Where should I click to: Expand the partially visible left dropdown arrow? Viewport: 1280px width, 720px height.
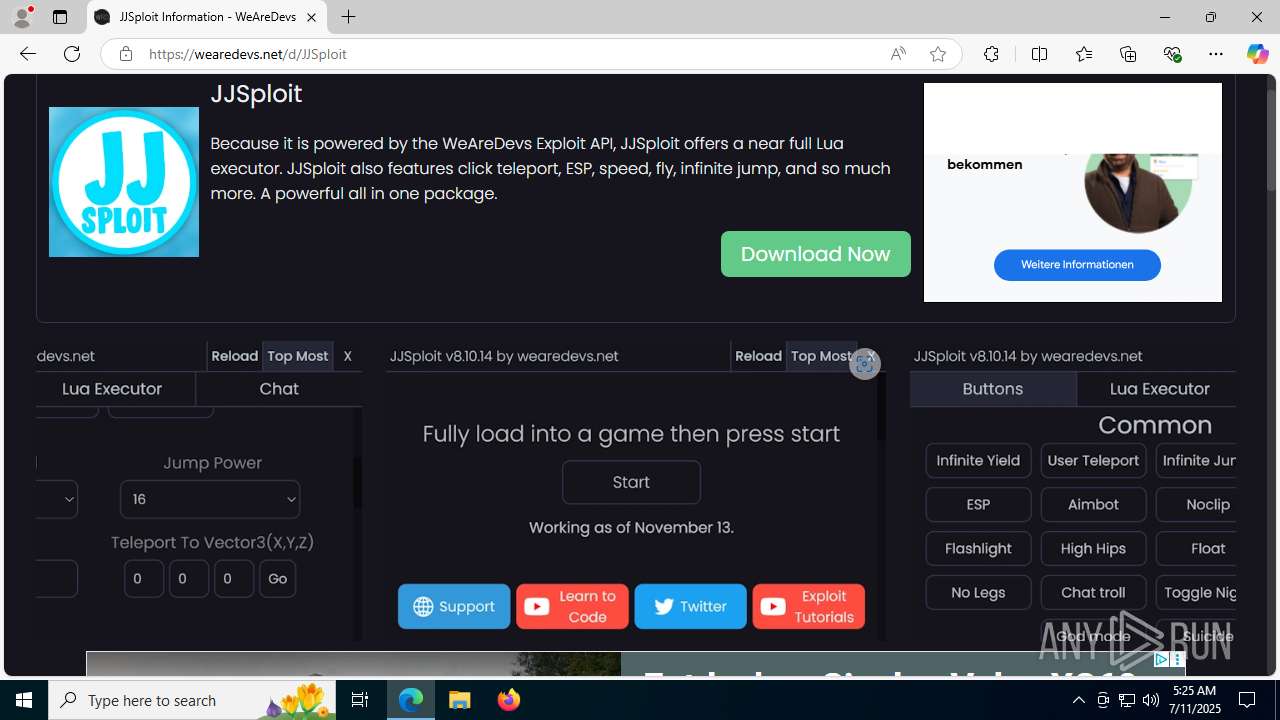[68, 499]
